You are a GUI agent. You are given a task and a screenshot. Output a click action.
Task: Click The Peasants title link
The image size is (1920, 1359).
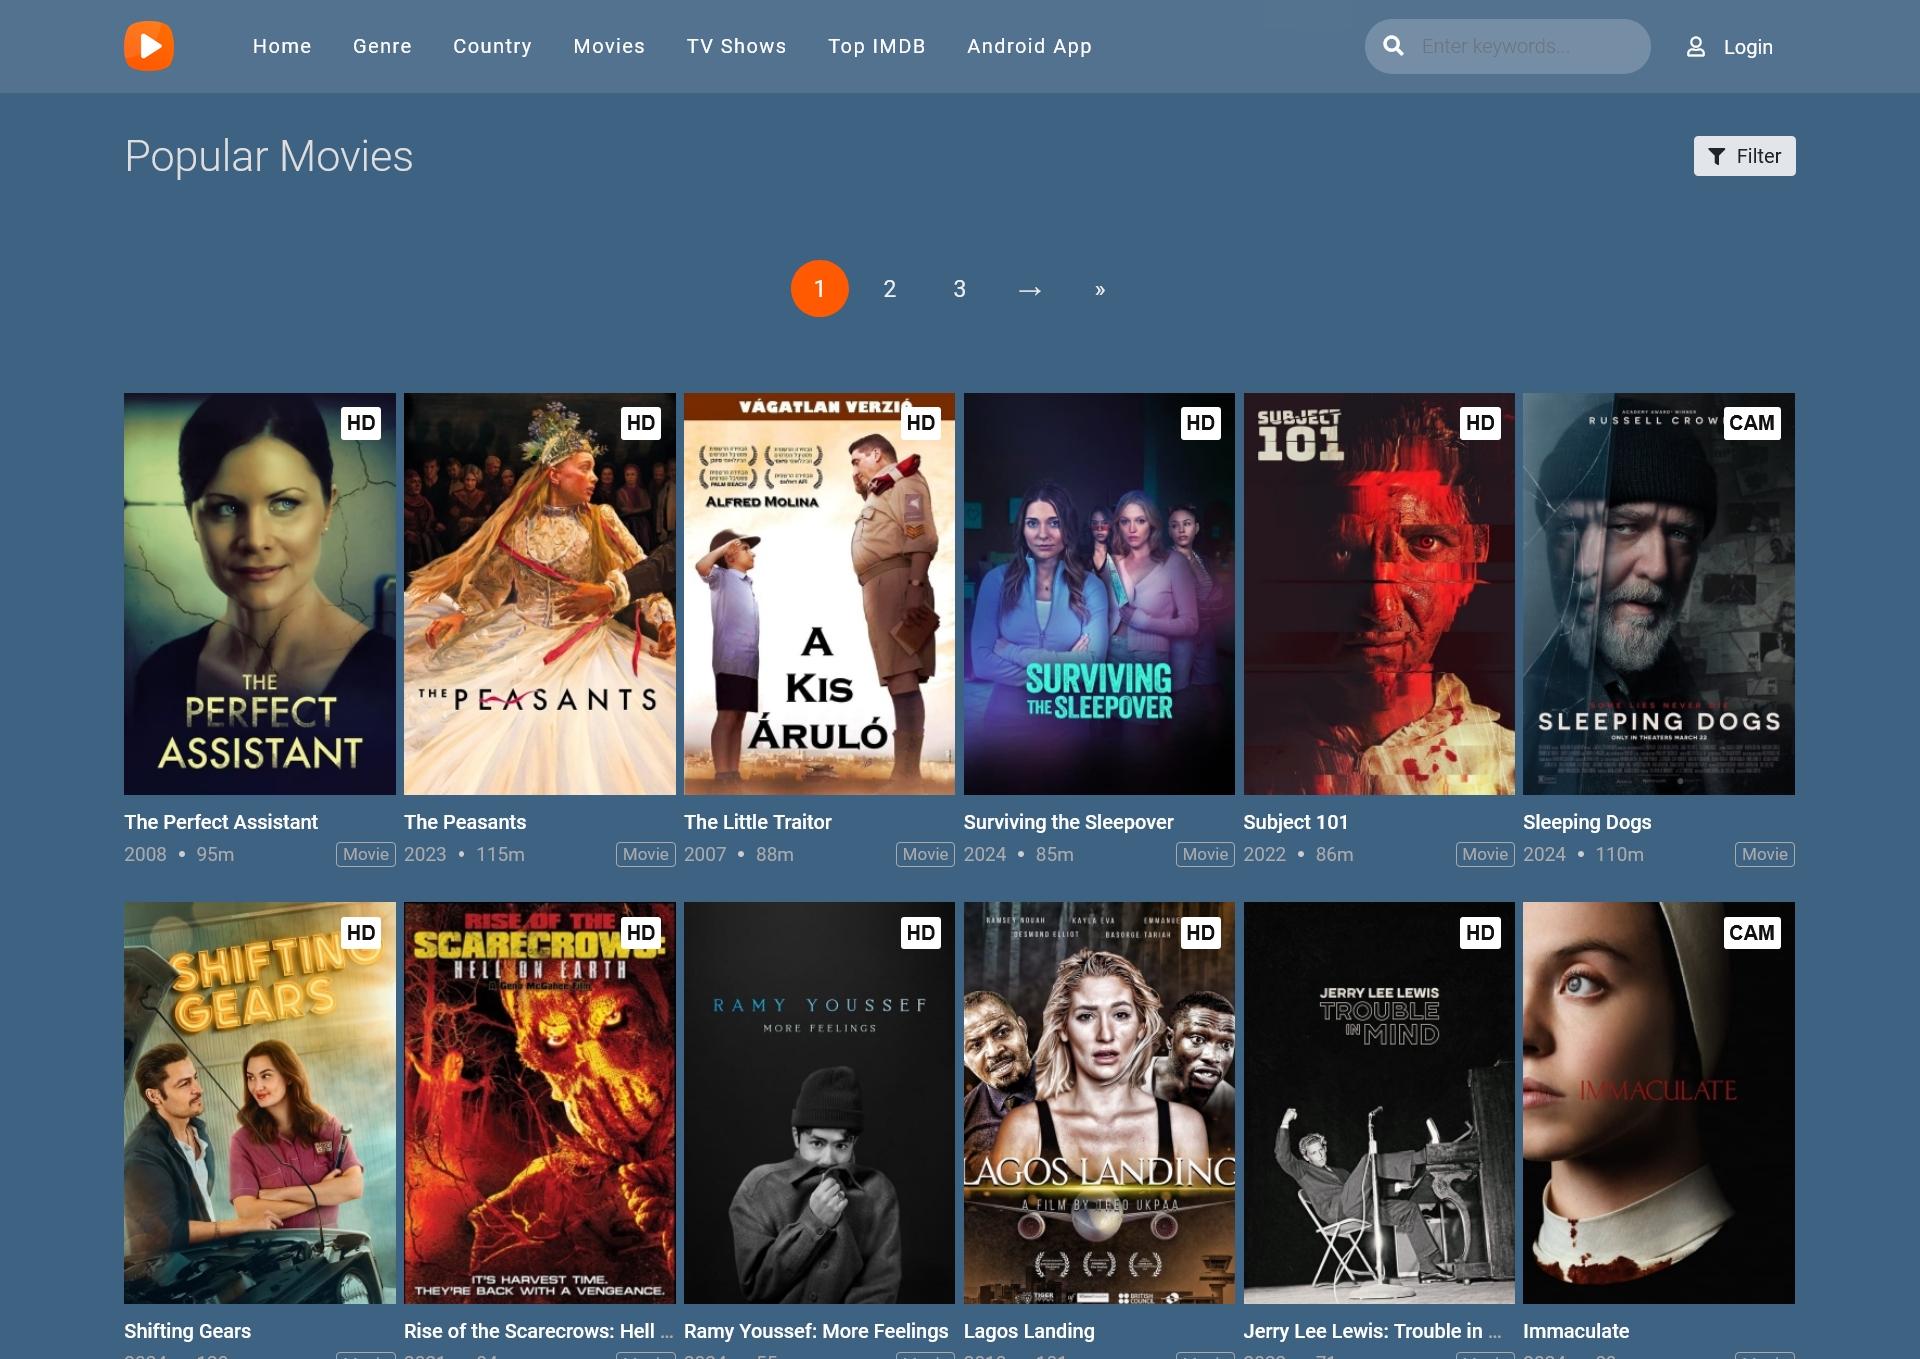tap(465, 822)
